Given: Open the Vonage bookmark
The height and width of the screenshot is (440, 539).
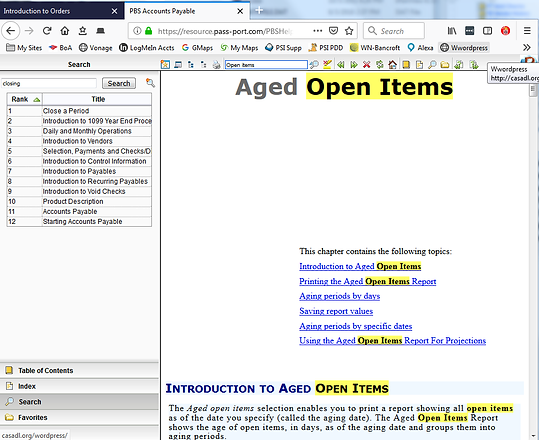Looking at the screenshot, I should pyautogui.click(x=96, y=48).
